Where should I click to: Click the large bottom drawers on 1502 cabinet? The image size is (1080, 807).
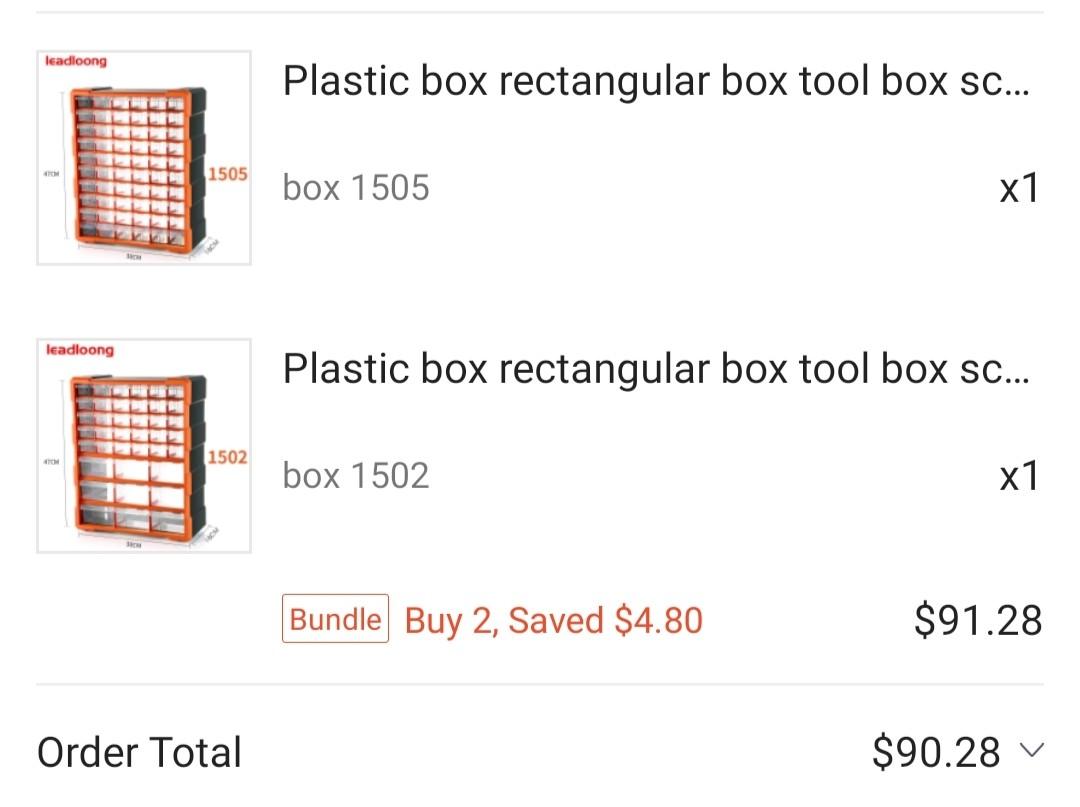click(x=131, y=496)
